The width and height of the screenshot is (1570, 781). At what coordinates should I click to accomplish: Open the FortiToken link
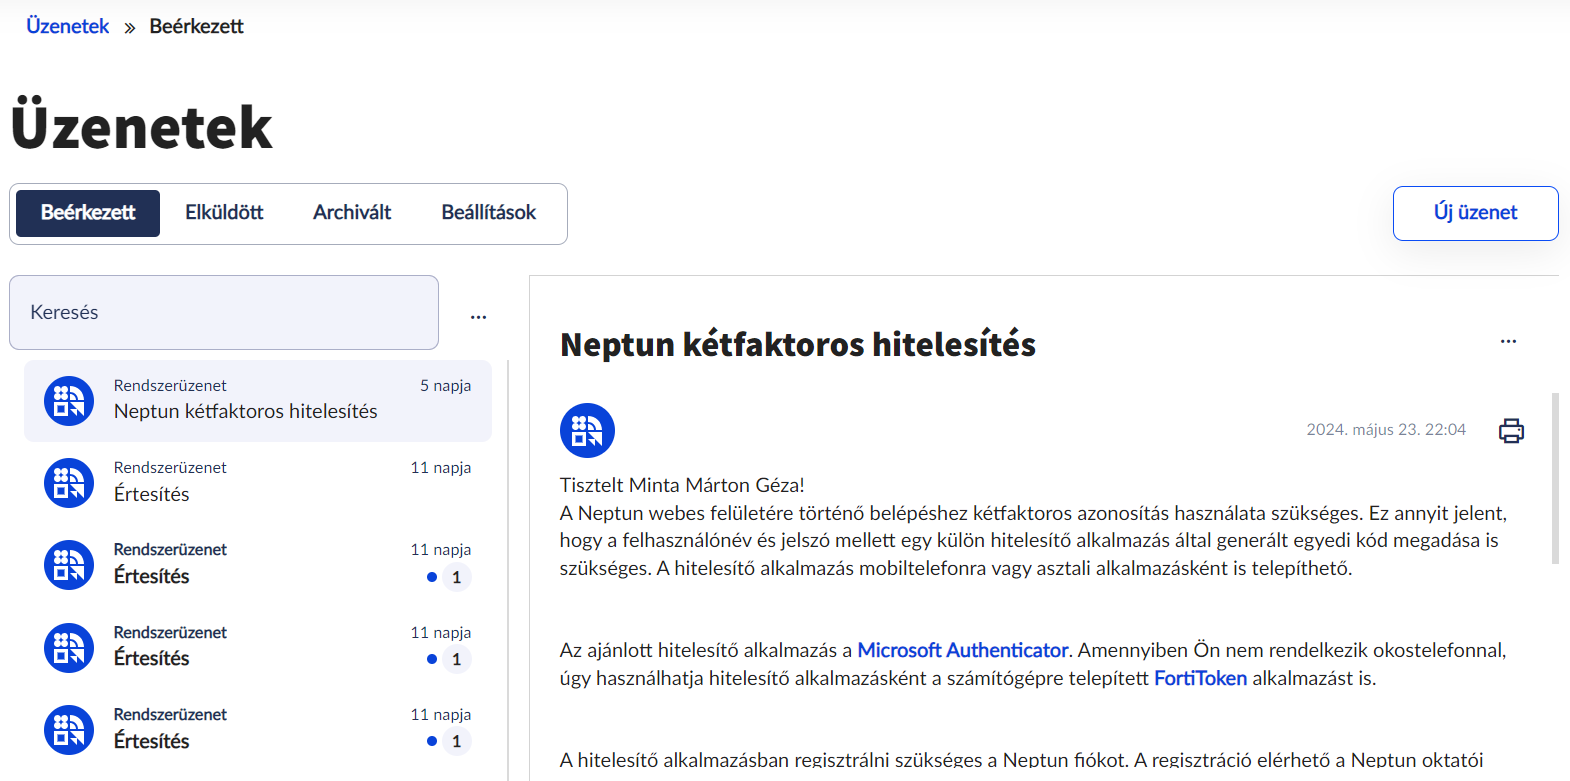(x=1200, y=678)
